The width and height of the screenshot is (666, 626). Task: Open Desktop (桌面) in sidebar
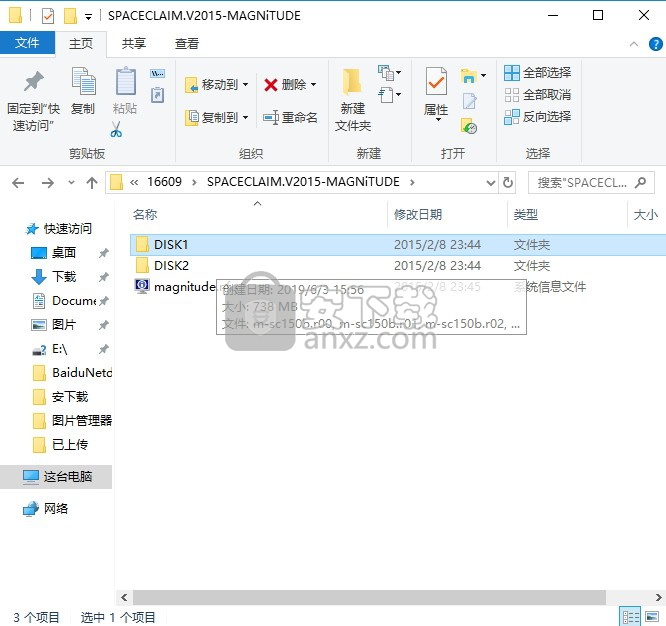coord(54,253)
